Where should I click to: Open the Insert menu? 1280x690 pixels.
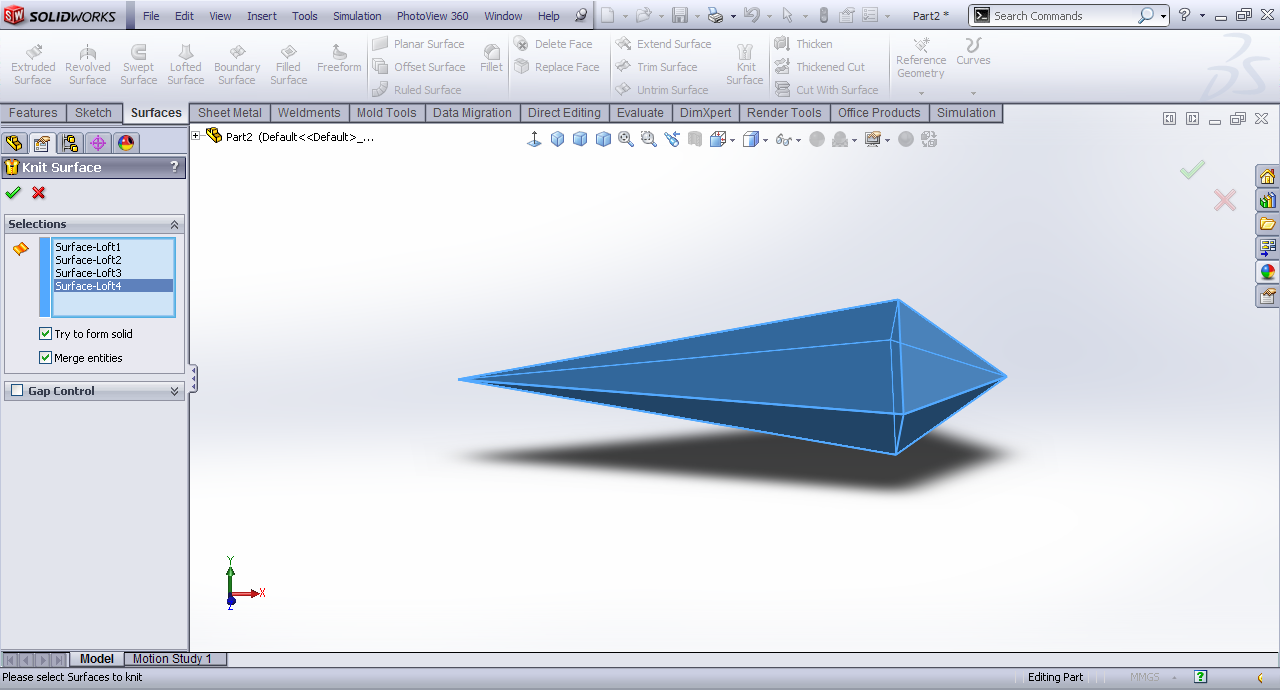point(262,16)
